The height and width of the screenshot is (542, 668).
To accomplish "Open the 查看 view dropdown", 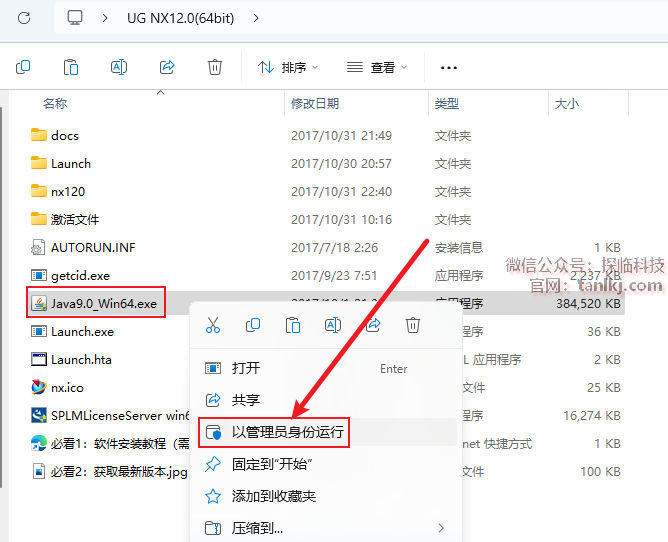I will click(x=377, y=67).
